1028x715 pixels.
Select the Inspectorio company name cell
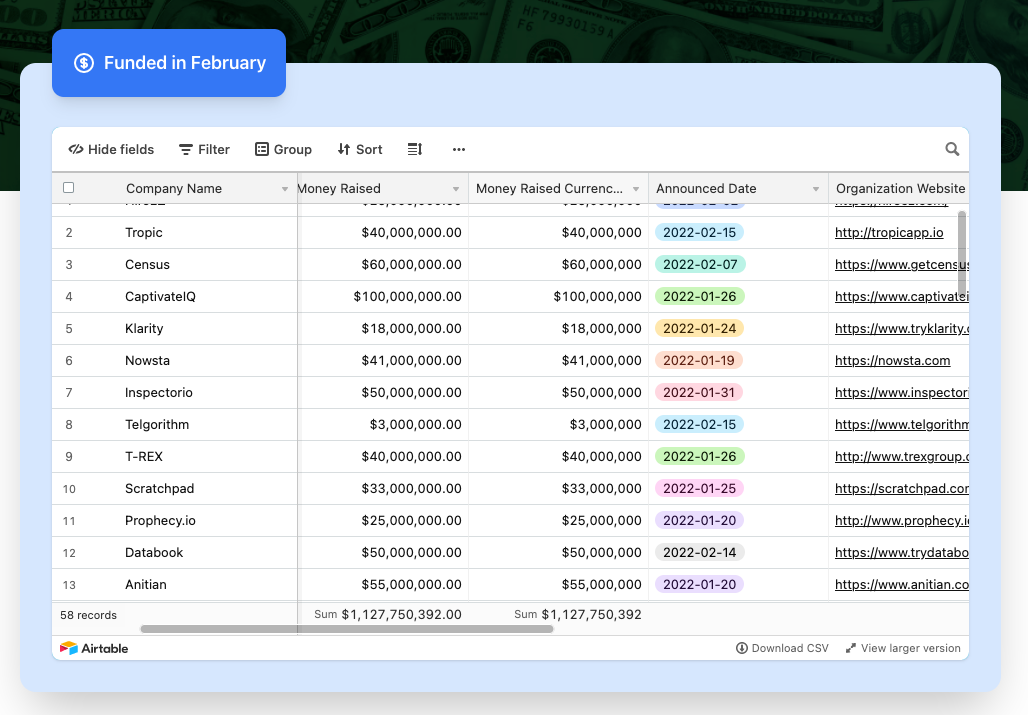(175, 393)
